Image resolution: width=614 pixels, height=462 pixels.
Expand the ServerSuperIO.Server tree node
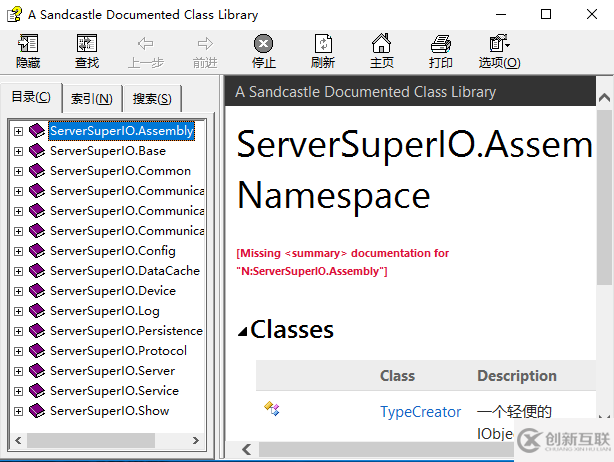click(x=18, y=371)
